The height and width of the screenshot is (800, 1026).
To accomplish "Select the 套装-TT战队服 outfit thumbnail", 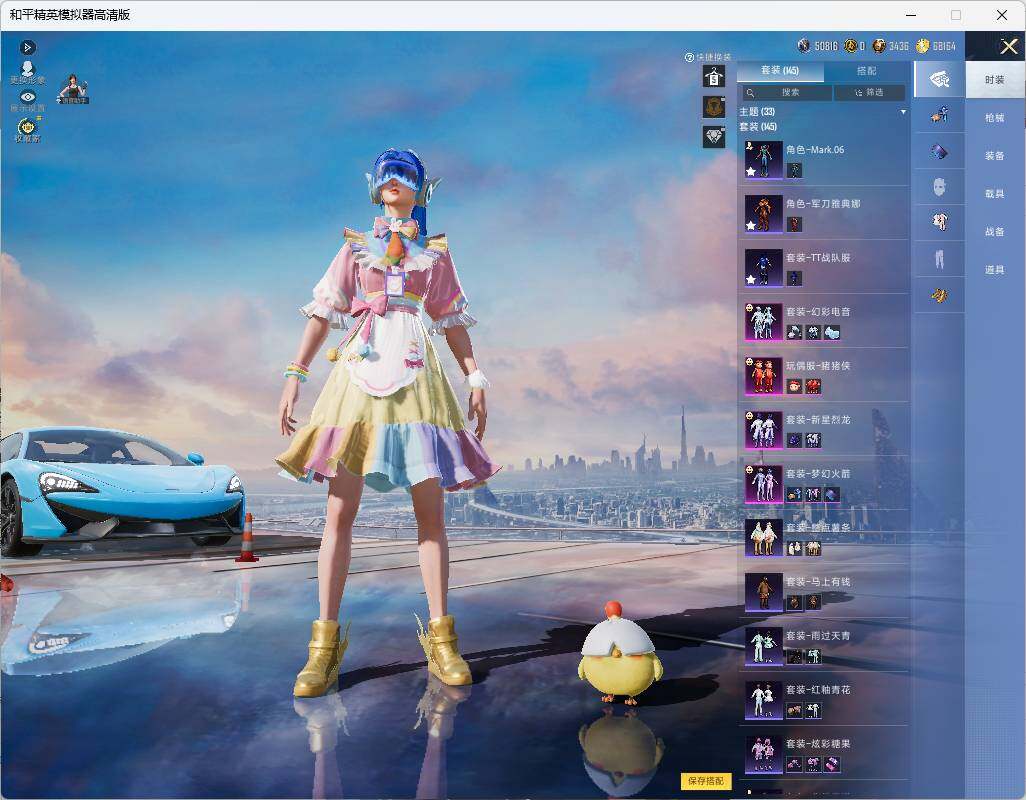I will [764, 268].
